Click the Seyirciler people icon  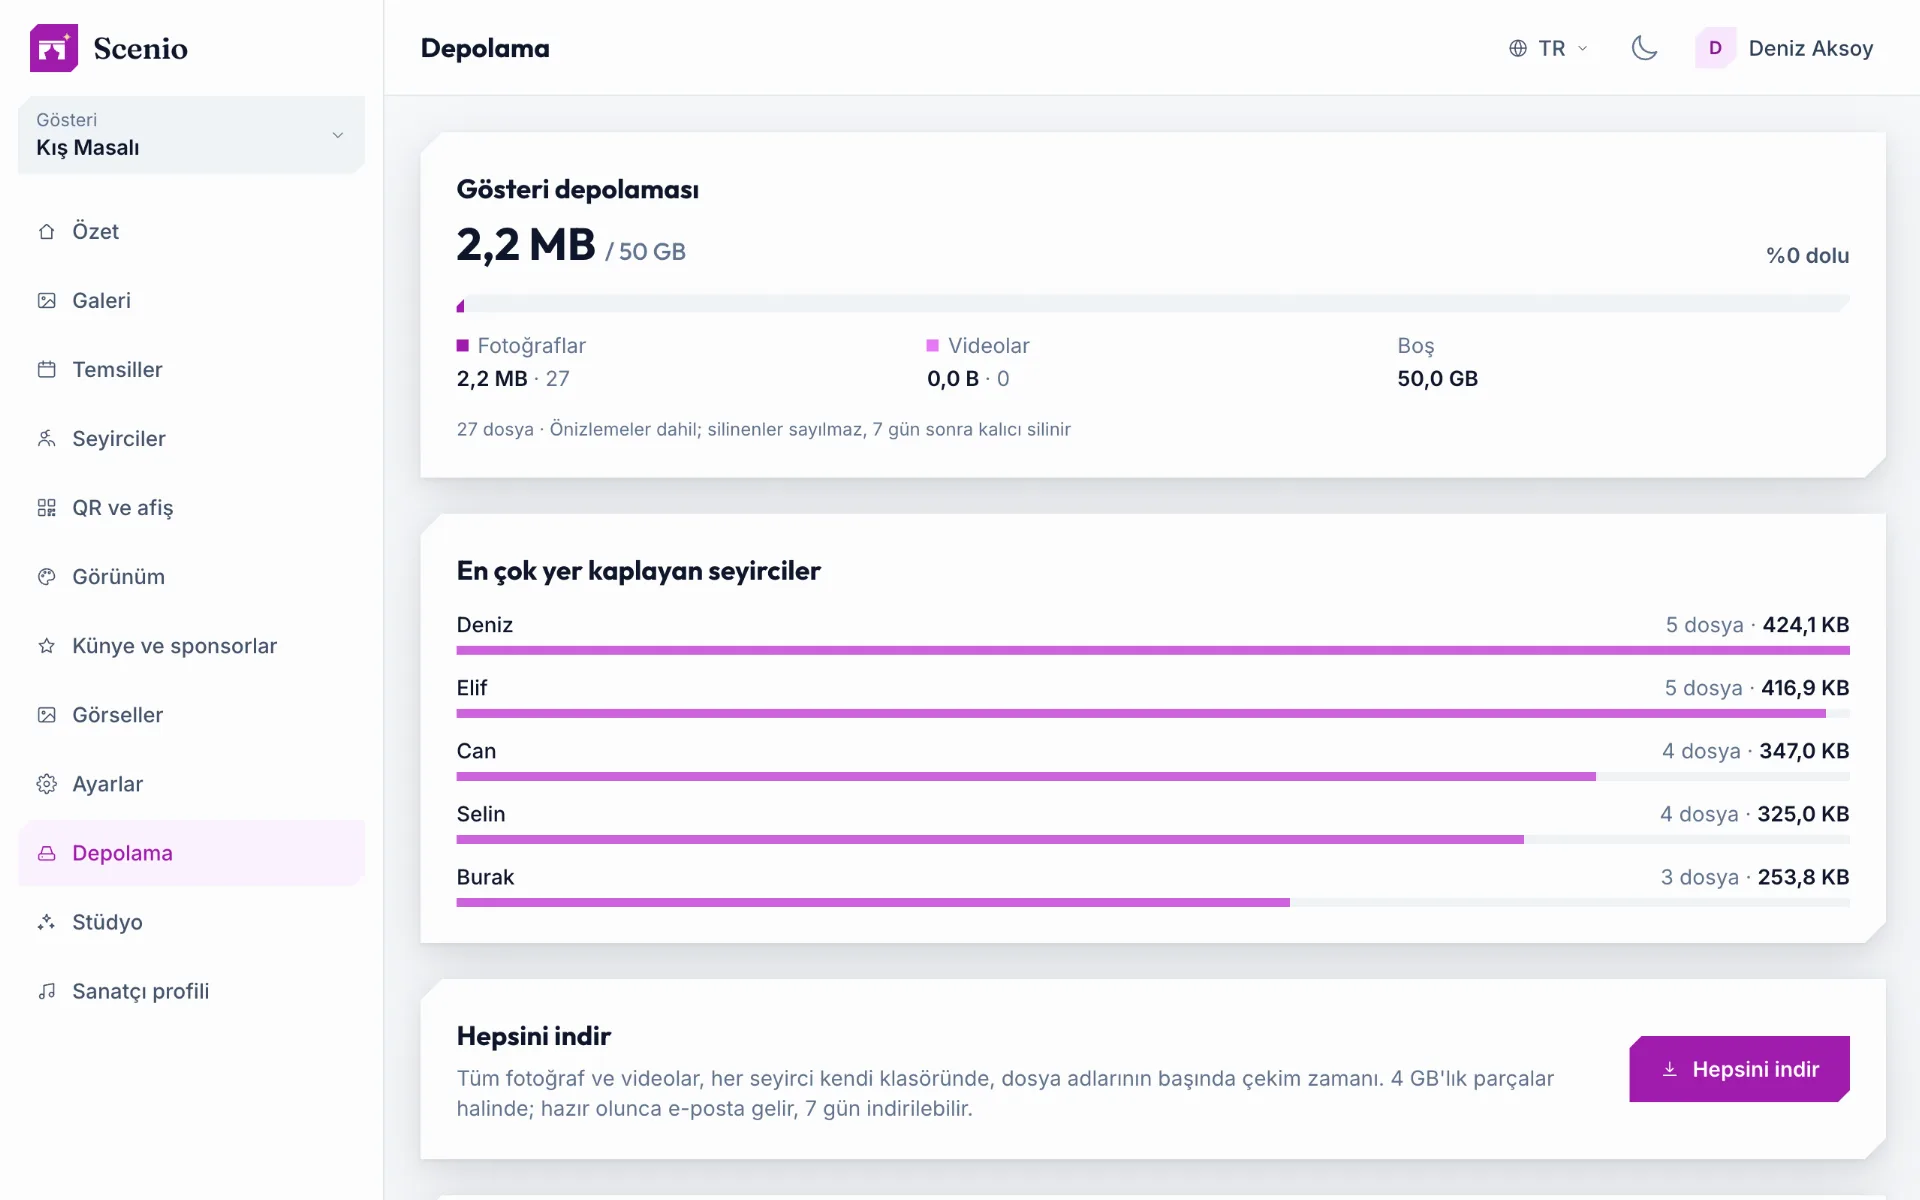(47, 439)
